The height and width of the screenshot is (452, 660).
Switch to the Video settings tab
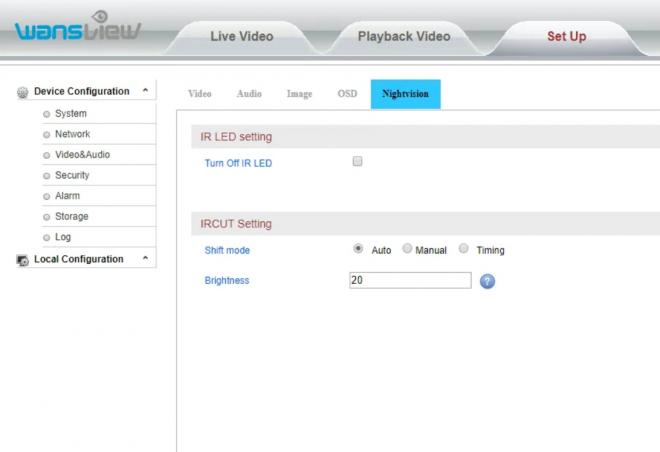[200, 94]
